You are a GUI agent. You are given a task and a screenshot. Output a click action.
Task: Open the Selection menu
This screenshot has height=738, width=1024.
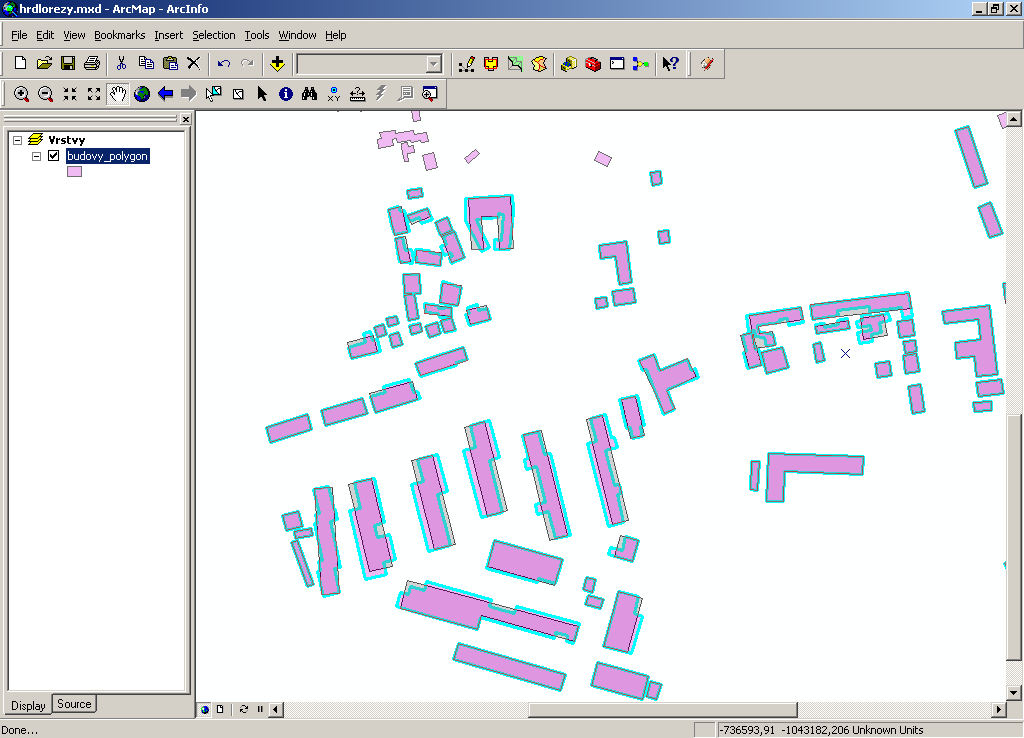(214, 35)
